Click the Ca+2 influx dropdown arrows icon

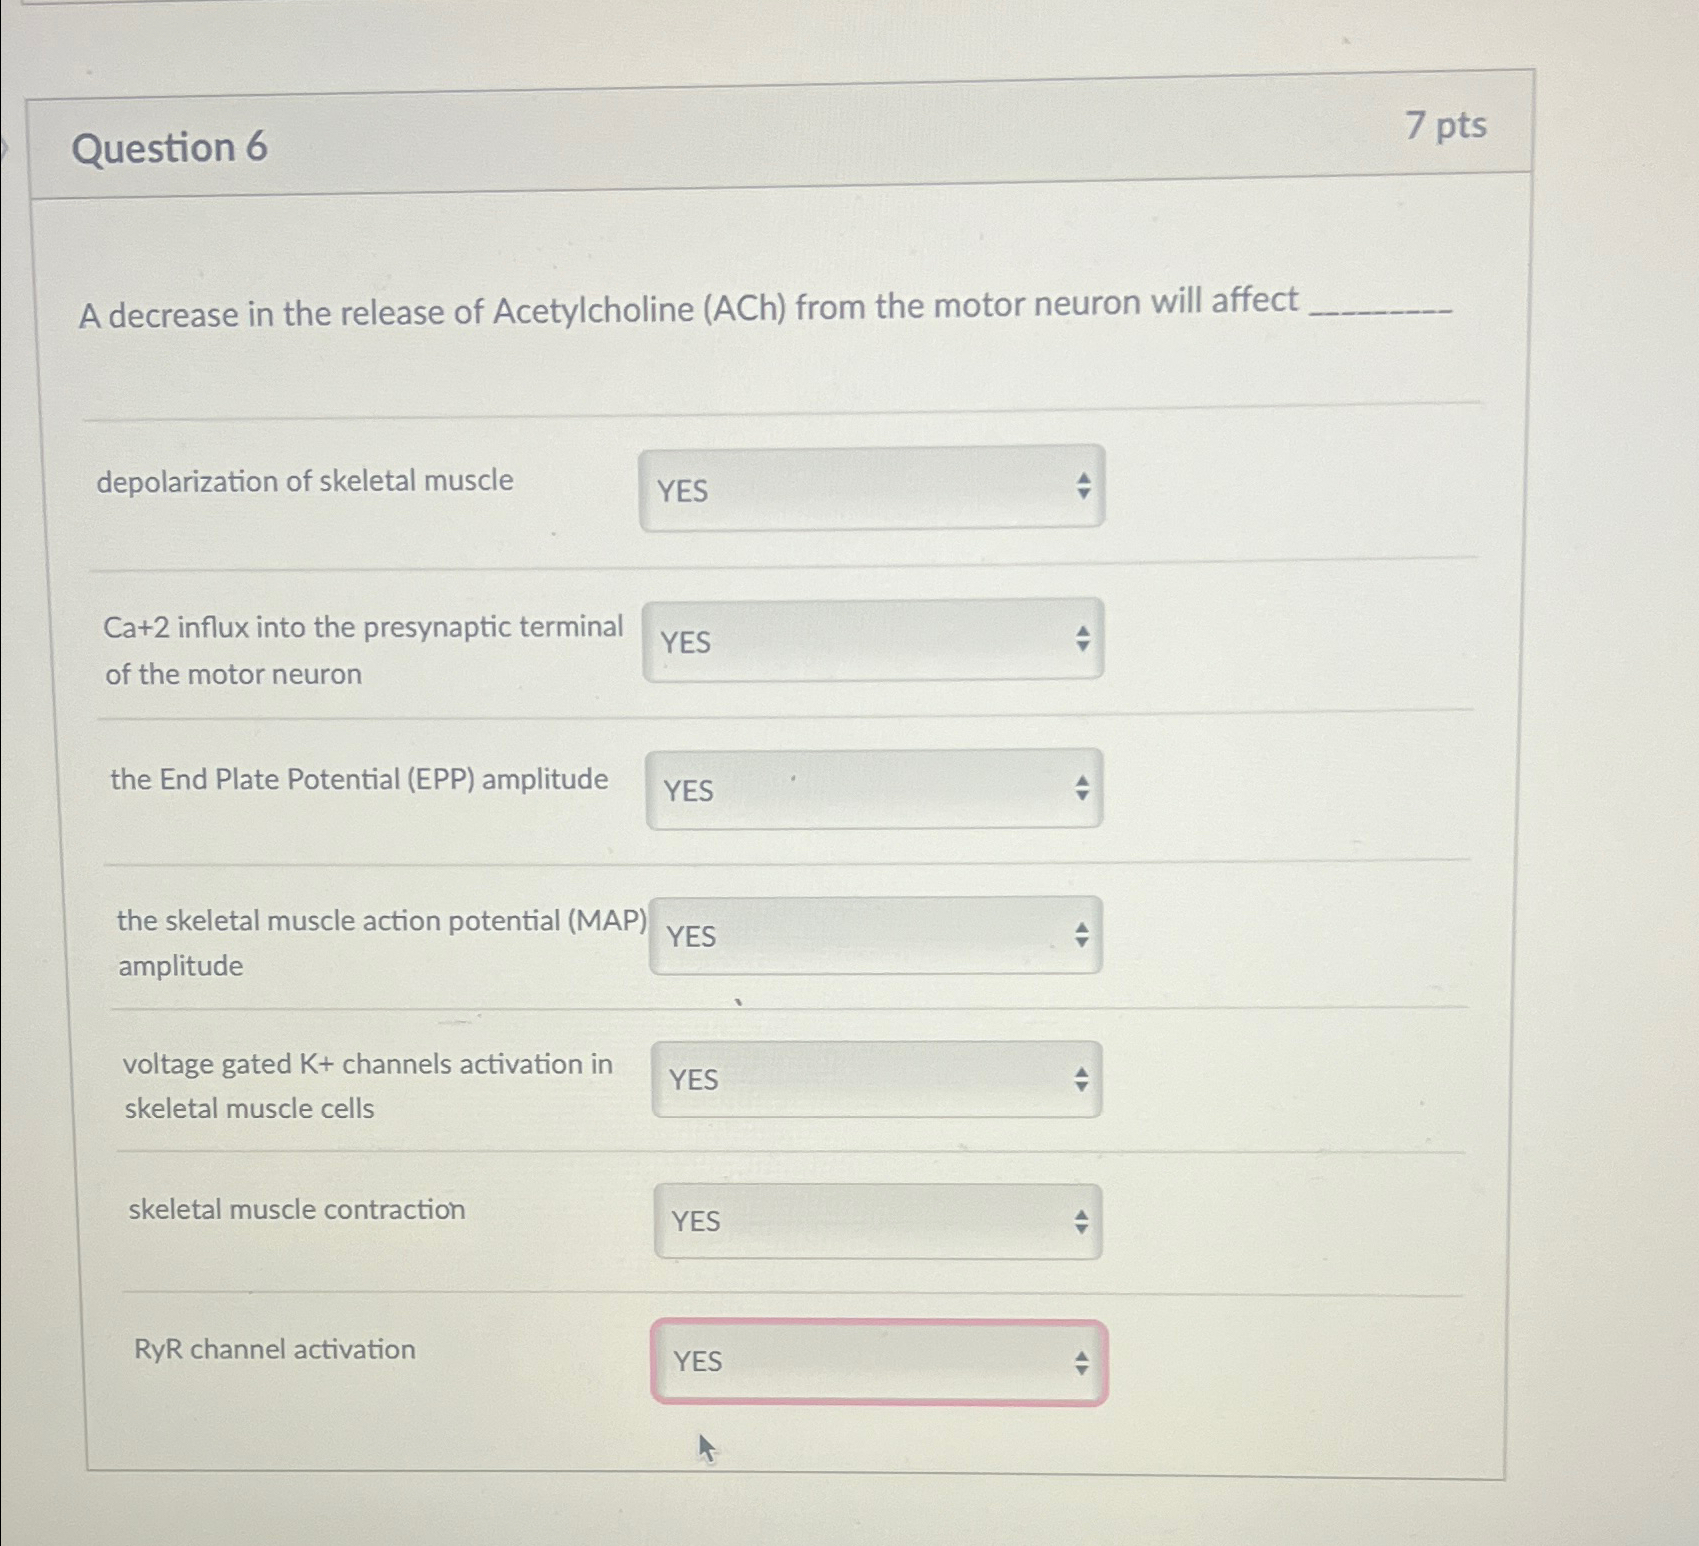tap(1083, 638)
